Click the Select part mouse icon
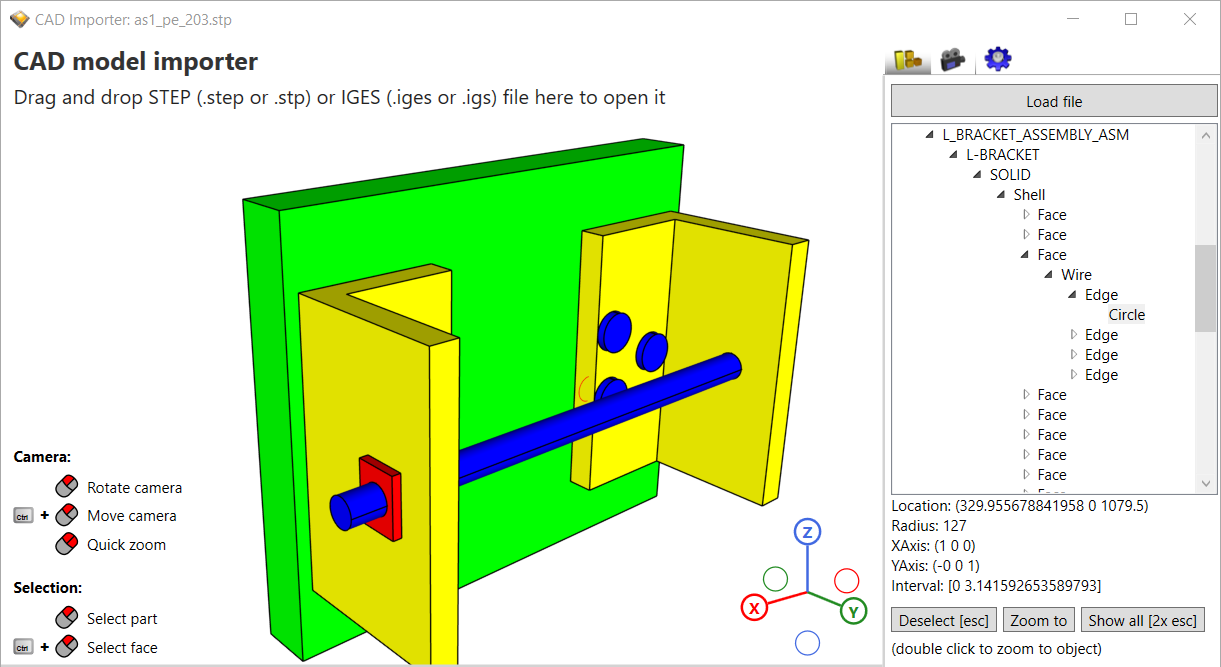 [x=65, y=618]
